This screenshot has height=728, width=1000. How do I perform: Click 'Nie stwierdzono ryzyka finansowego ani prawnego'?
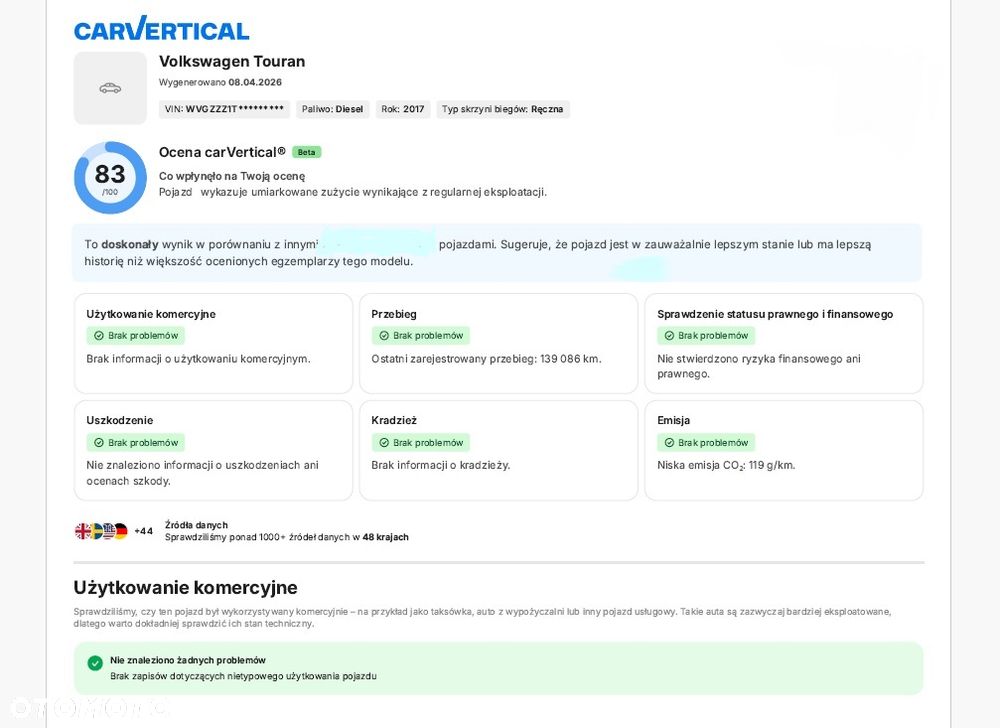759,367
